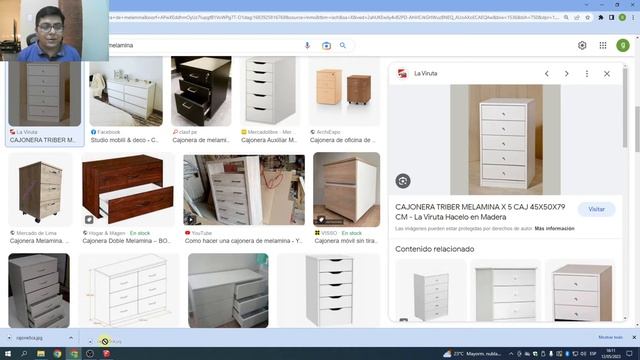Screen dimensions: 640x360
Task: Open Chrome profile avatar in toolbar
Action: click(622, 18)
